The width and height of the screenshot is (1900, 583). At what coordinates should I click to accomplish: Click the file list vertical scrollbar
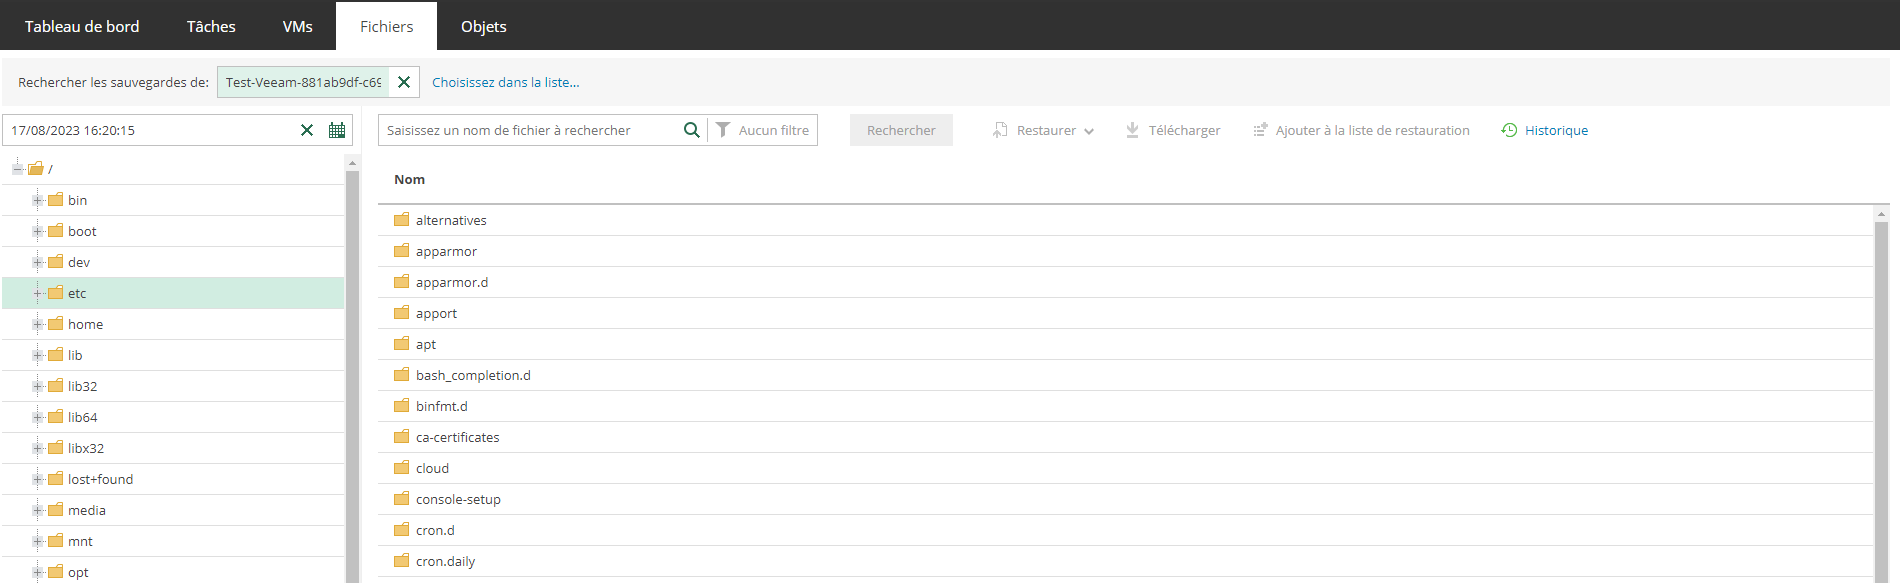1881,400
